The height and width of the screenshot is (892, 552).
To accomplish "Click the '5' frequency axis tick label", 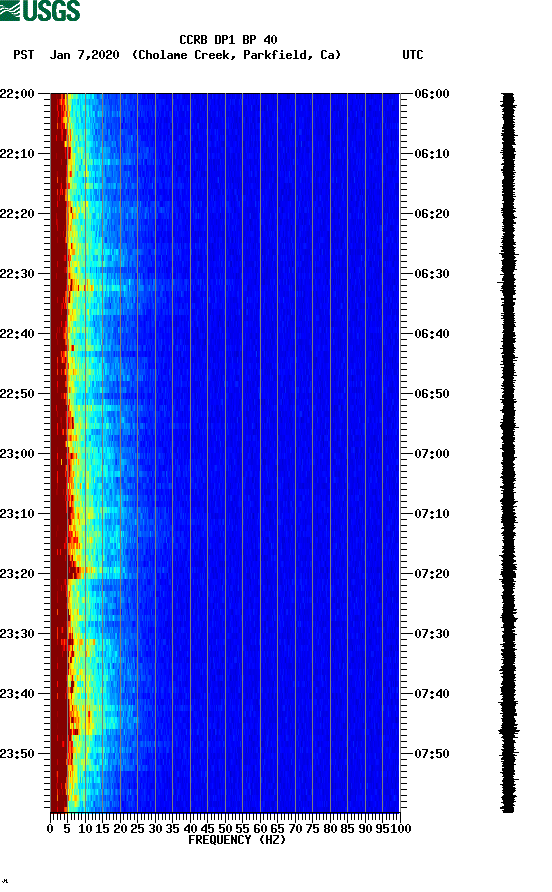I will tap(67, 829).
